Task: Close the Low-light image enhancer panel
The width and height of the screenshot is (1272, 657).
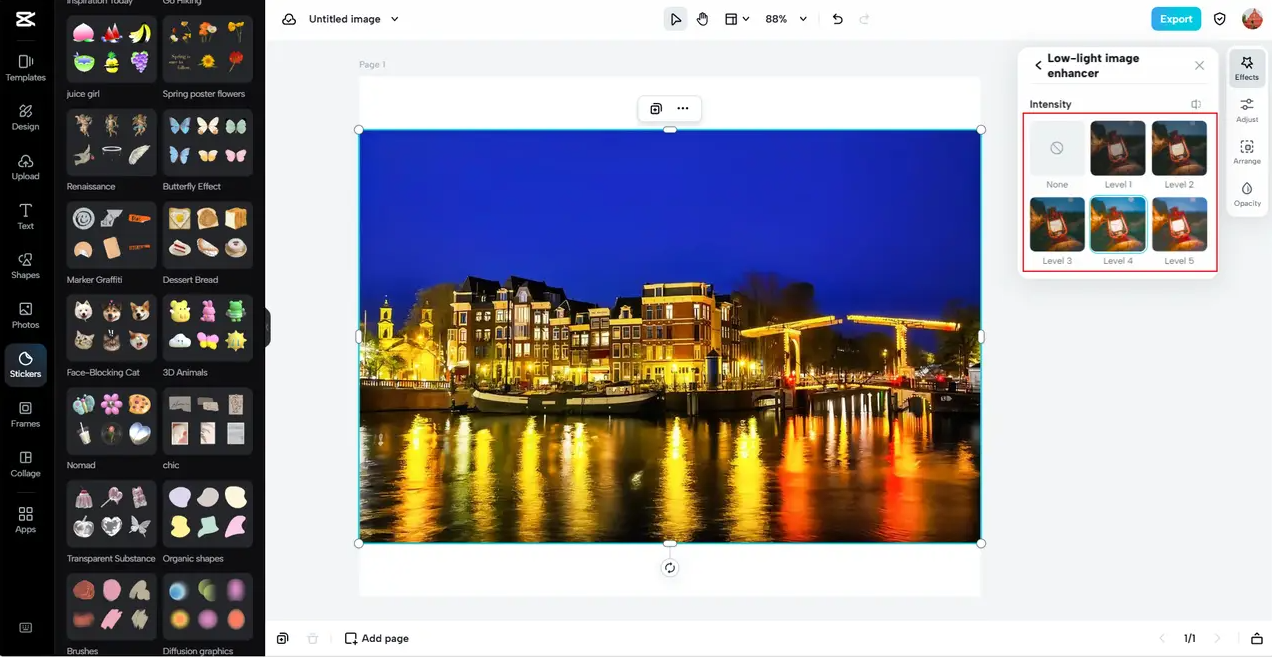Action: click(1199, 65)
